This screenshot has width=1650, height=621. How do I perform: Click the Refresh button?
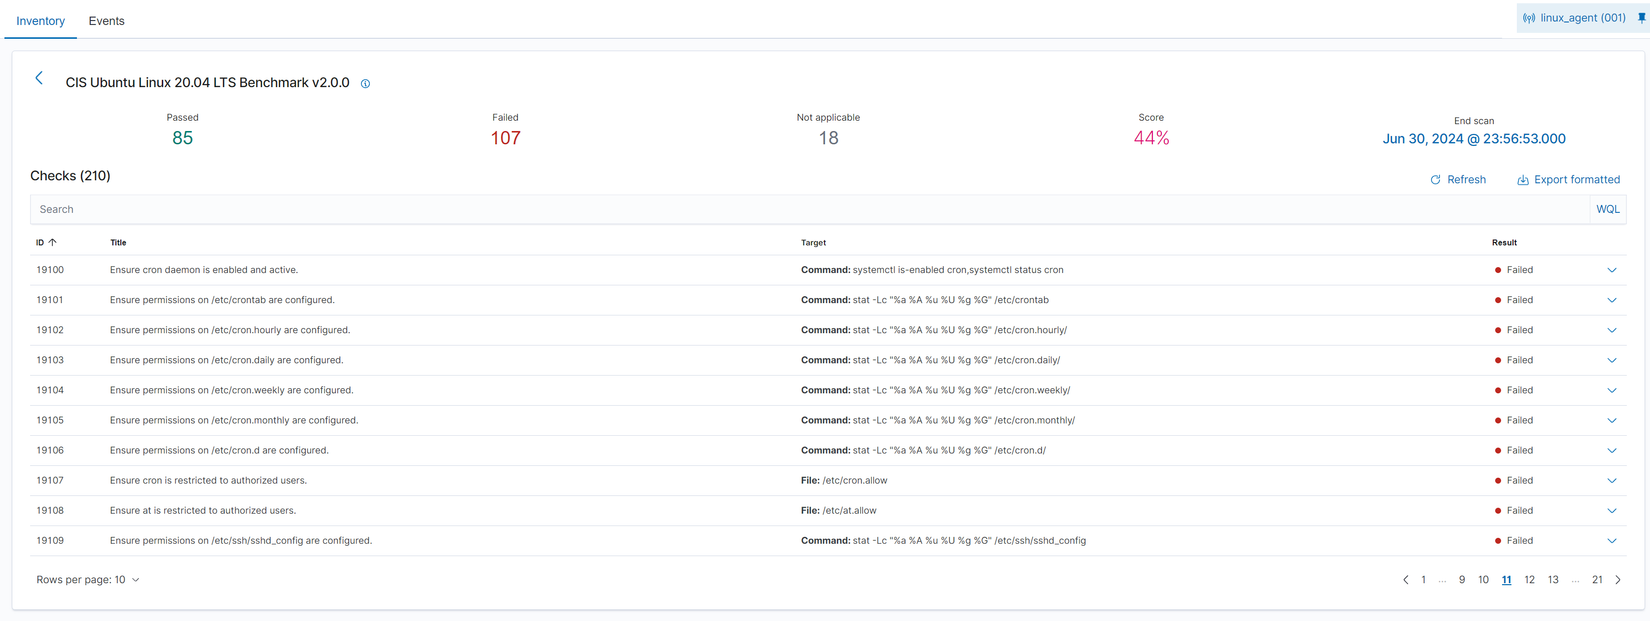pyautogui.click(x=1458, y=180)
